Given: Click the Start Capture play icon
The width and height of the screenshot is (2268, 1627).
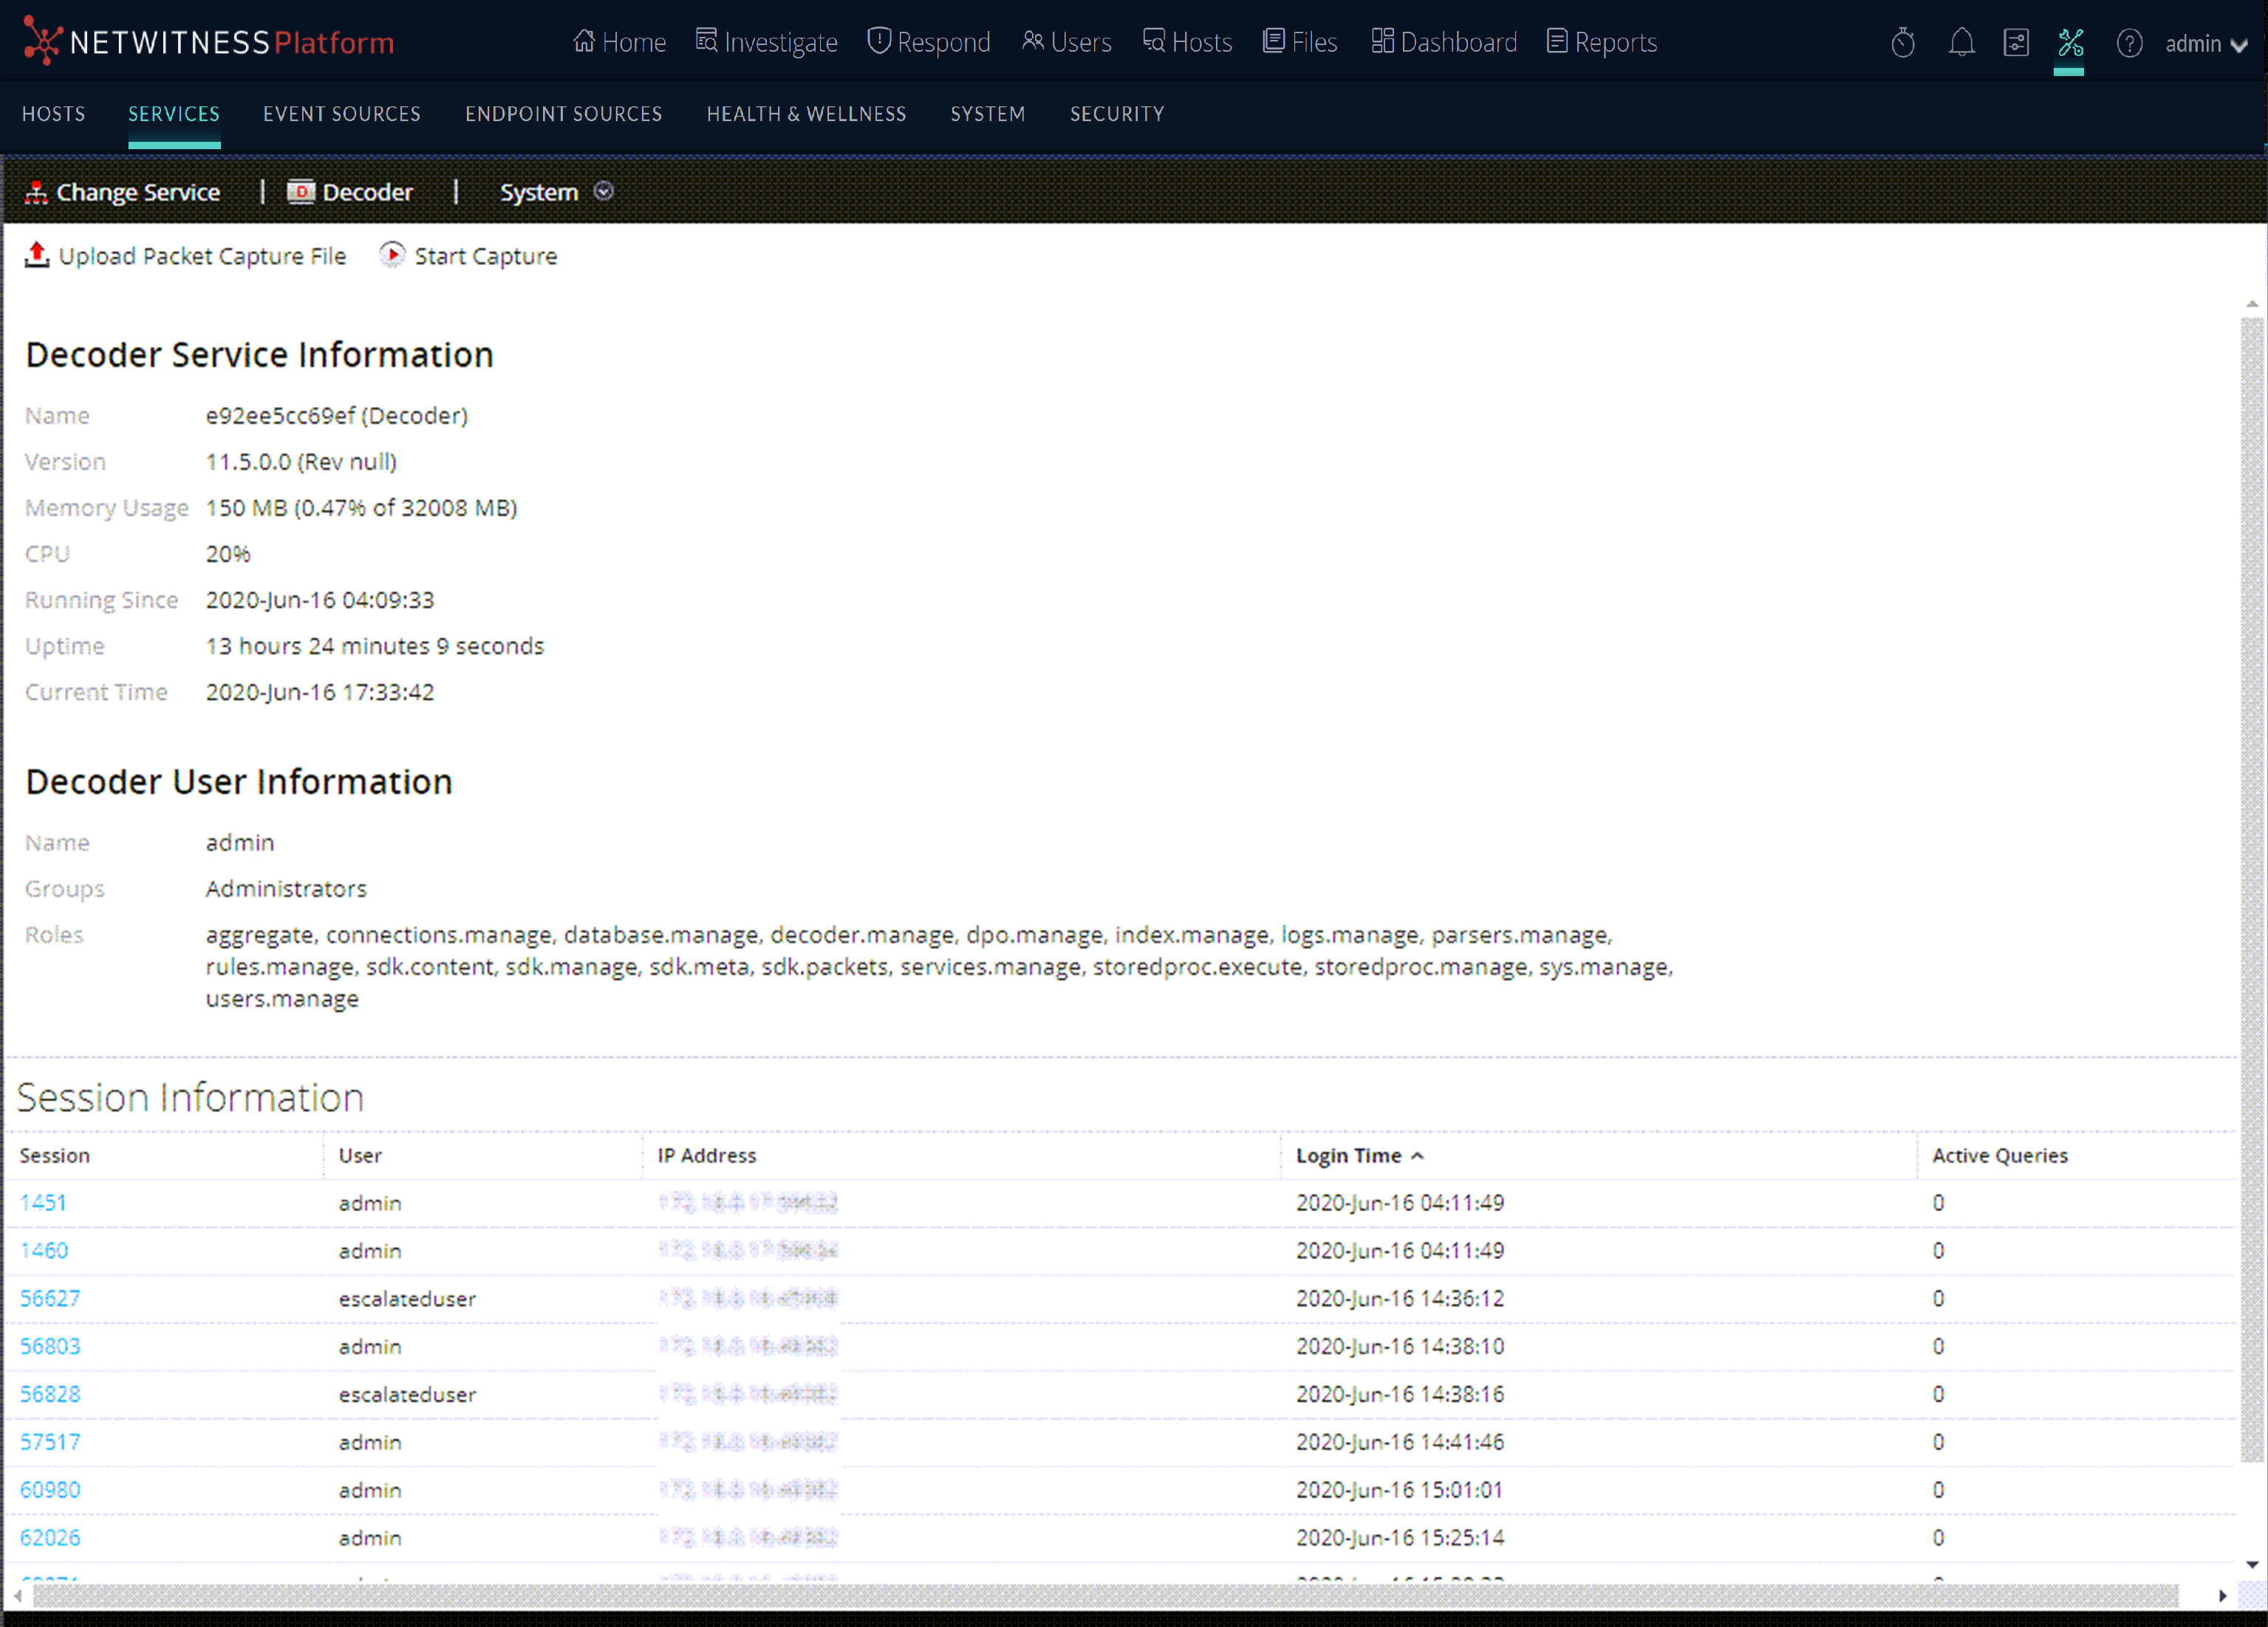Looking at the screenshot, I should (x=392, y=255).
